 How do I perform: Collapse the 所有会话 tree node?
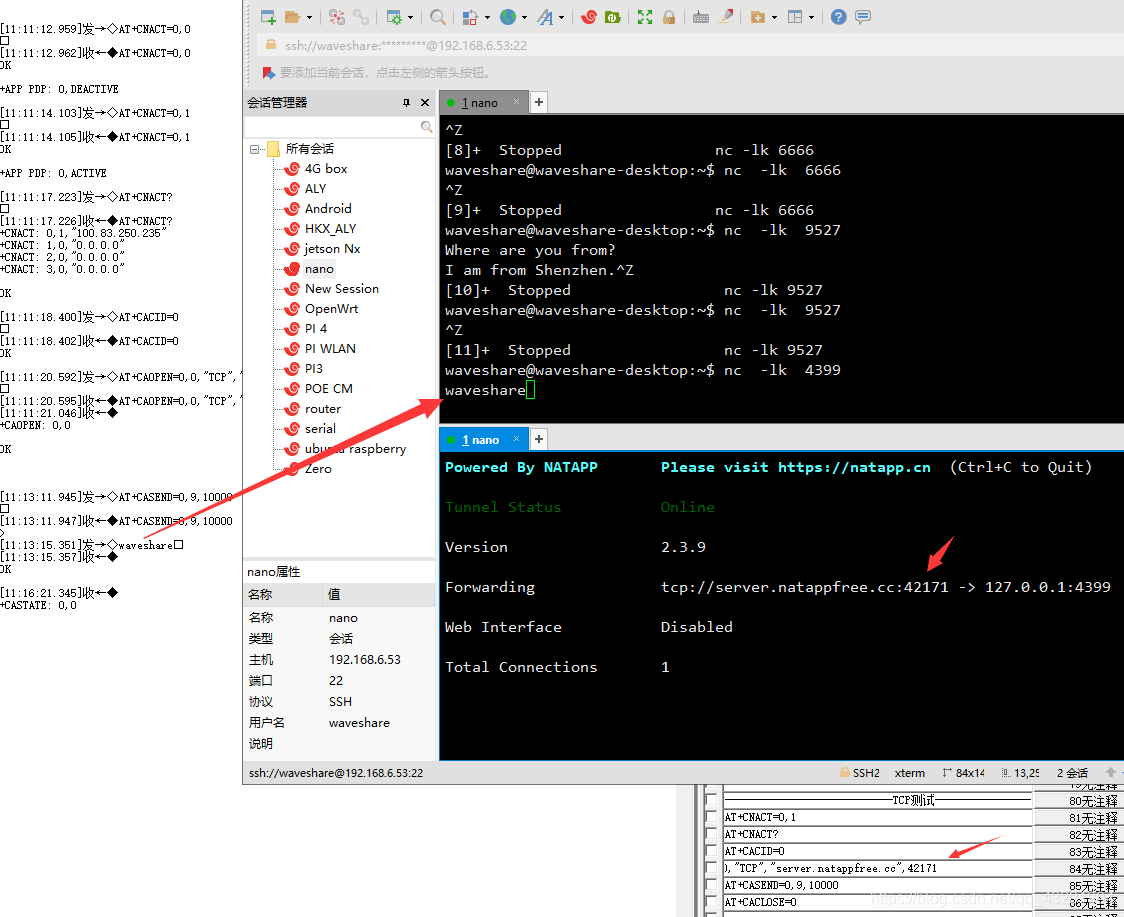(x=254, y=149)
